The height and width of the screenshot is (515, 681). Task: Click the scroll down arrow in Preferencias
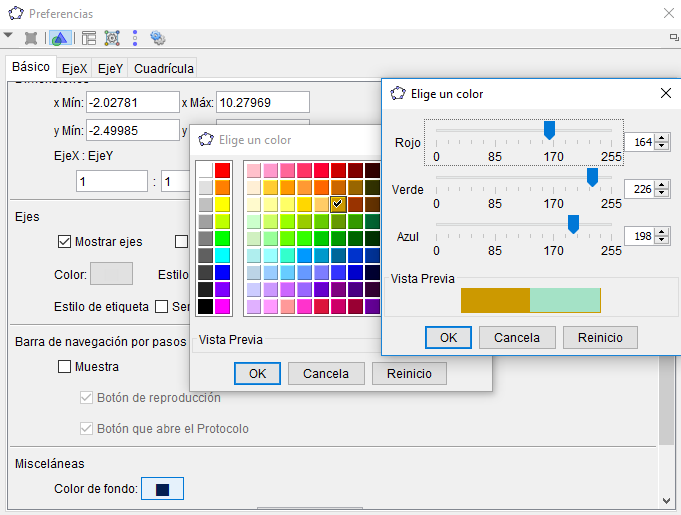667,501
